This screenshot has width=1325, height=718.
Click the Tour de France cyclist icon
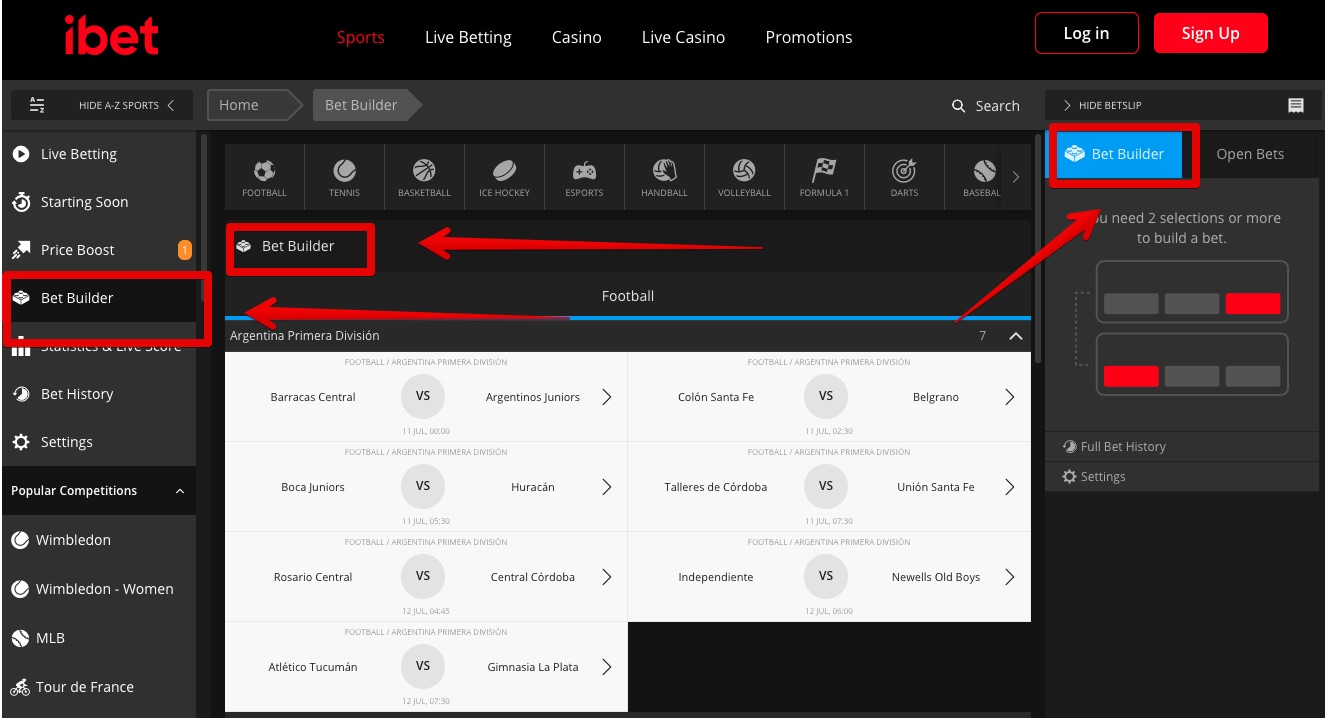tap(20, 687)
